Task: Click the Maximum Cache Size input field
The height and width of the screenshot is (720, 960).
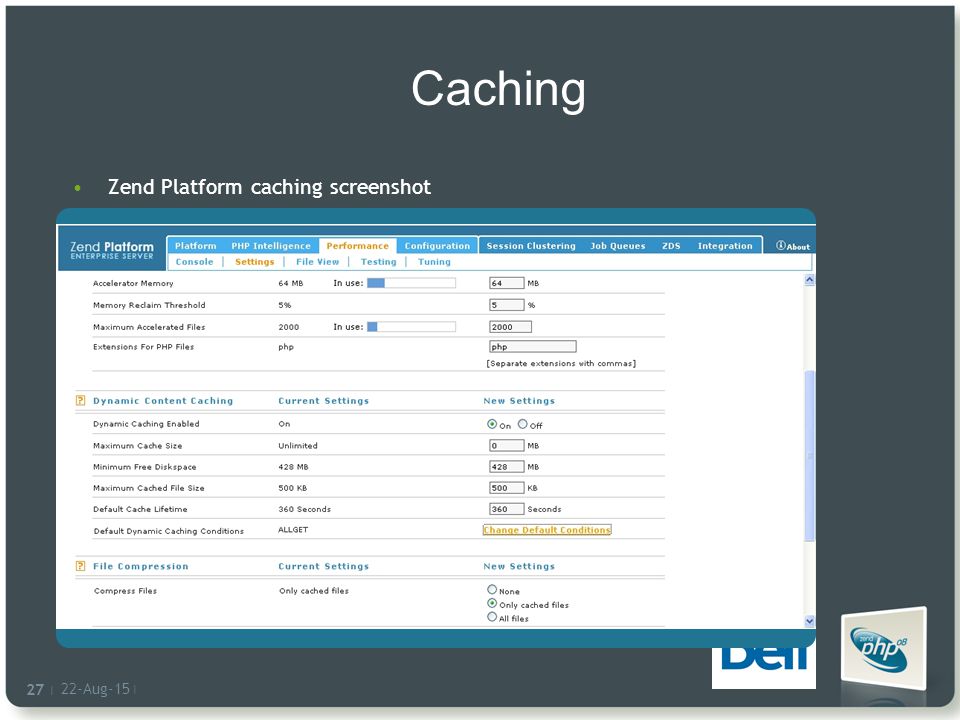Action: 507,446
